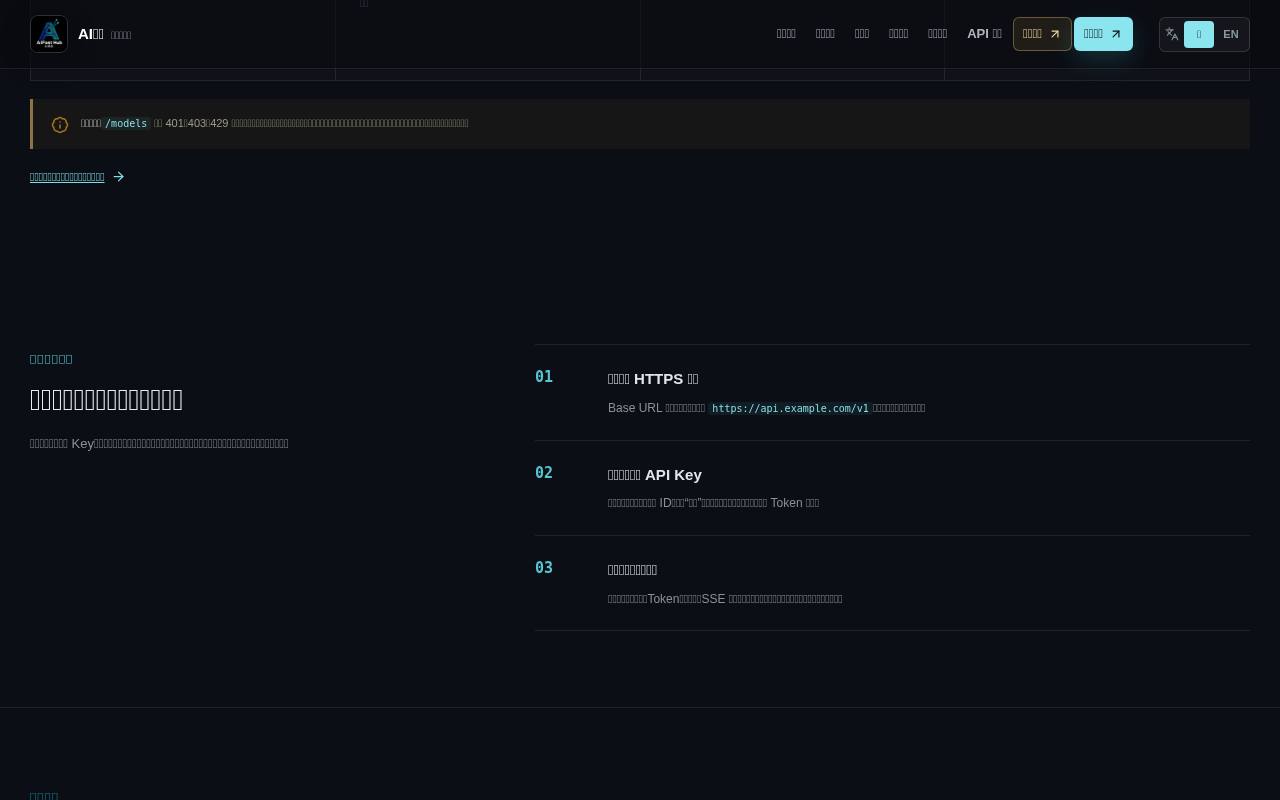Select the highlighted cyan language option
The image size is (1280, 800).
point(1199,34)
